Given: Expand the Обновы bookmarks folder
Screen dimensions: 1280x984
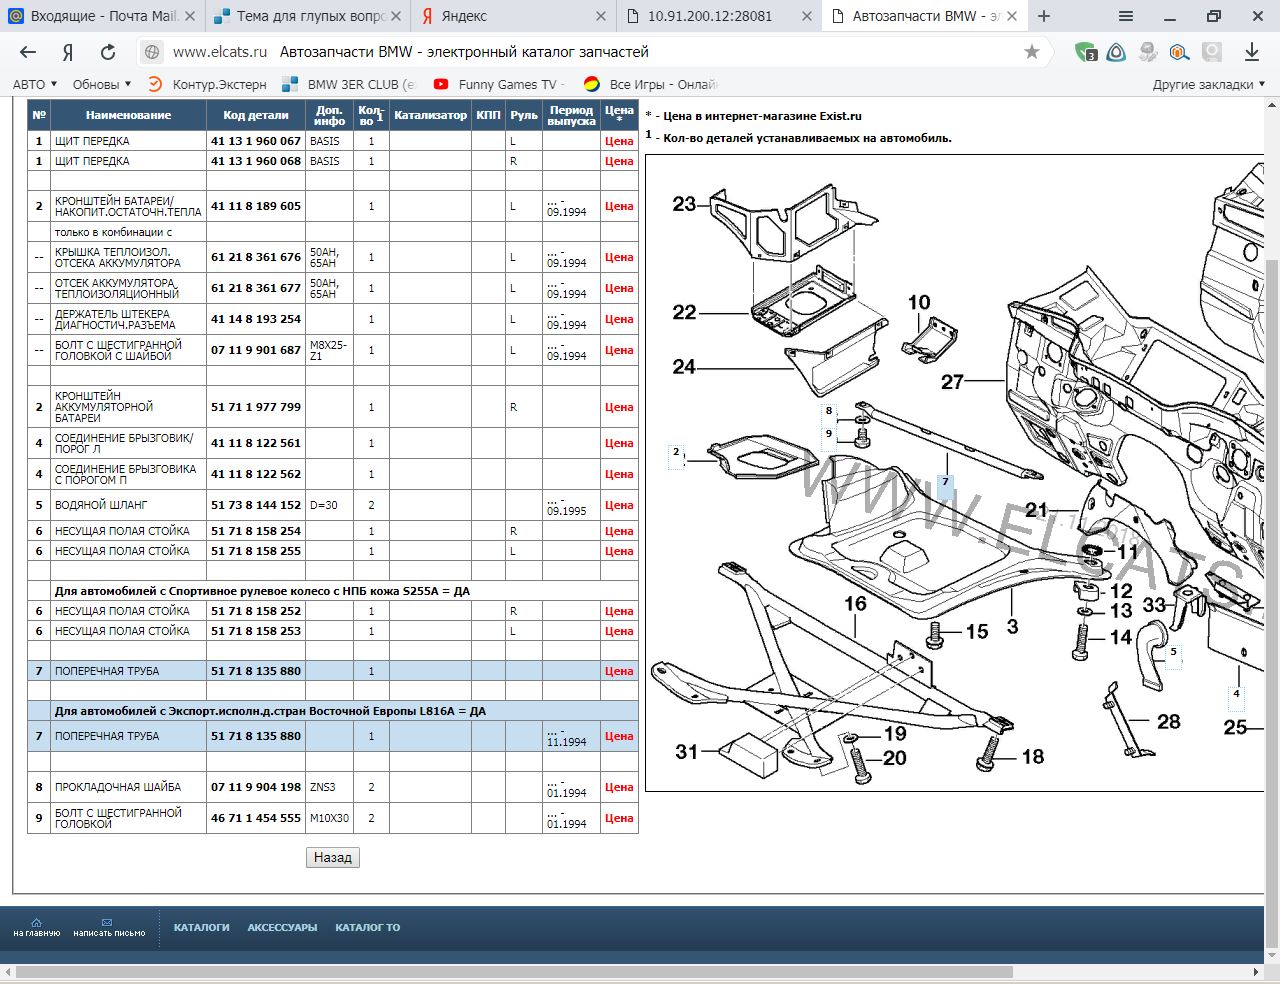Looking at the screenshot, I should [x=102, y=84].
